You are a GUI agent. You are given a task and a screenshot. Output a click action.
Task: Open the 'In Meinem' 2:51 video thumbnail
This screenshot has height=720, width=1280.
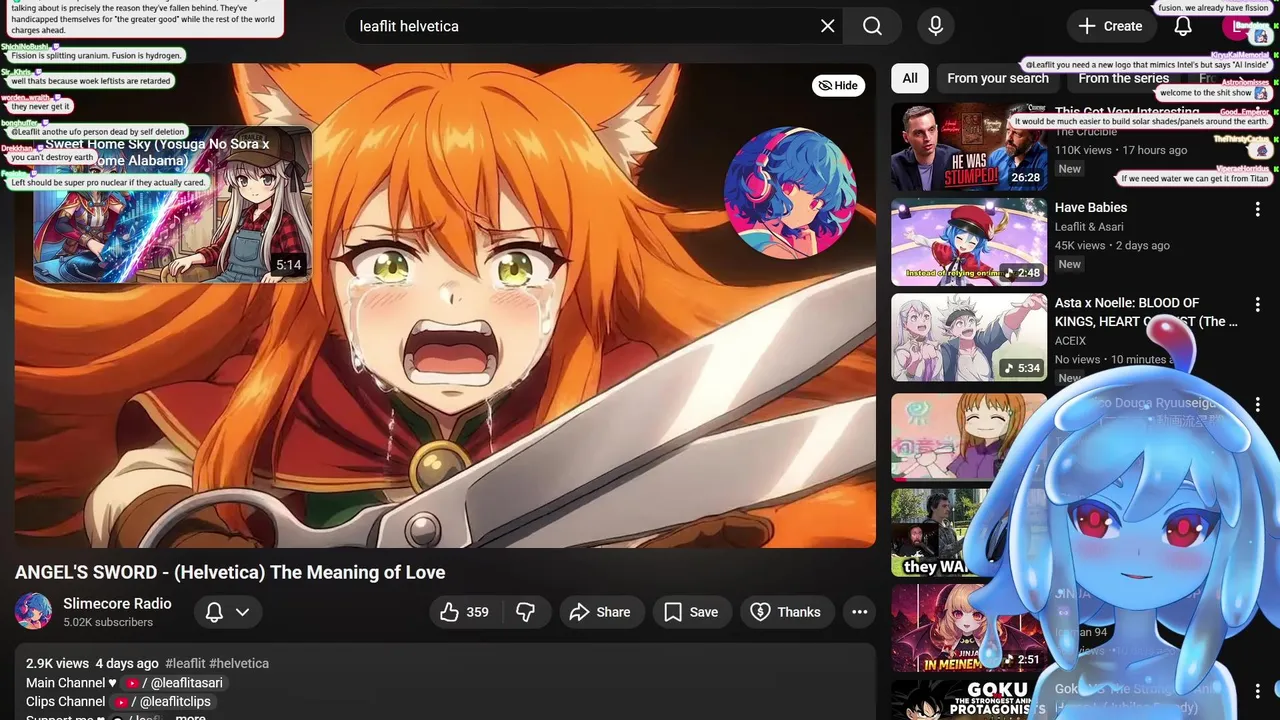tap(969, 628)
